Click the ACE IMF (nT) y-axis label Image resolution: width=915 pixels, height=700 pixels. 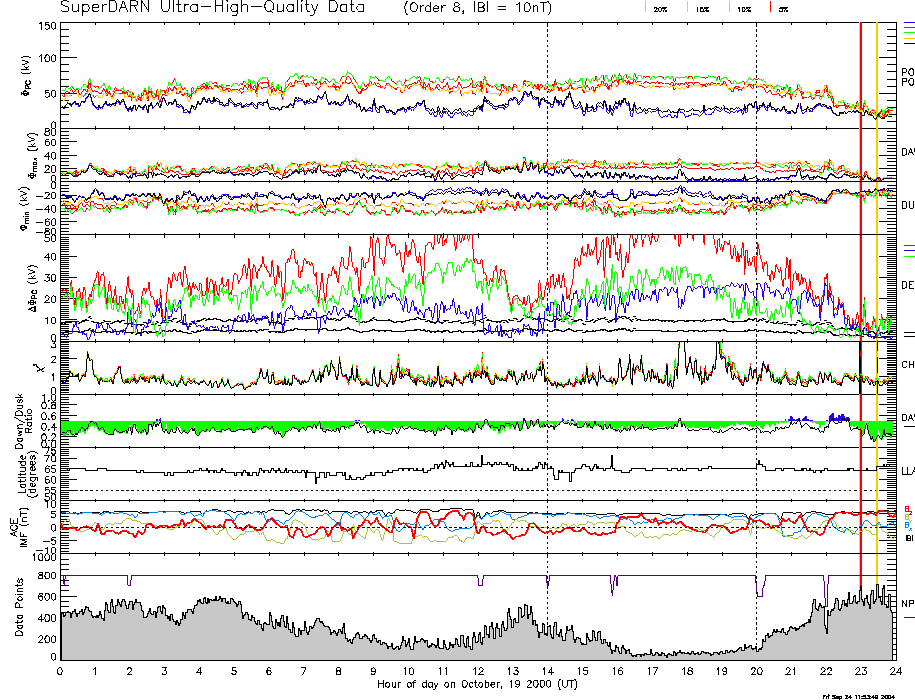pyautogui.click(x=18, y=527)
